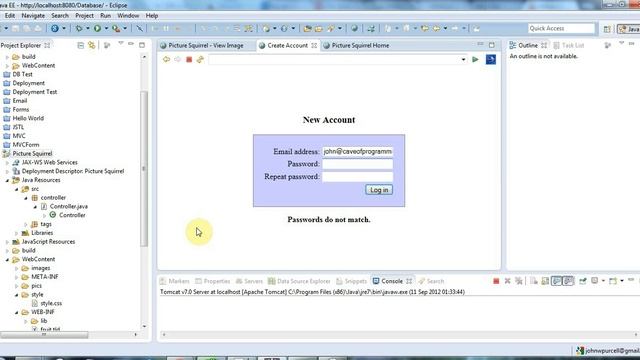This screenshot has width=640, height=360.
Task: Click Project Explorer horizontal scrollbar
Action: coord(44,335)
